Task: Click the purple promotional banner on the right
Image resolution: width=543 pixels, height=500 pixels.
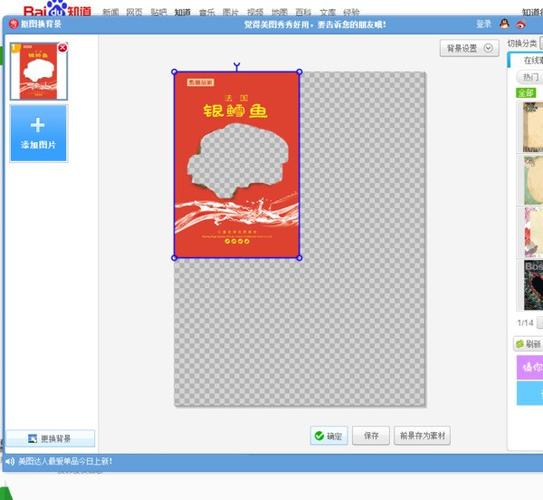Action: pos(530,367)
